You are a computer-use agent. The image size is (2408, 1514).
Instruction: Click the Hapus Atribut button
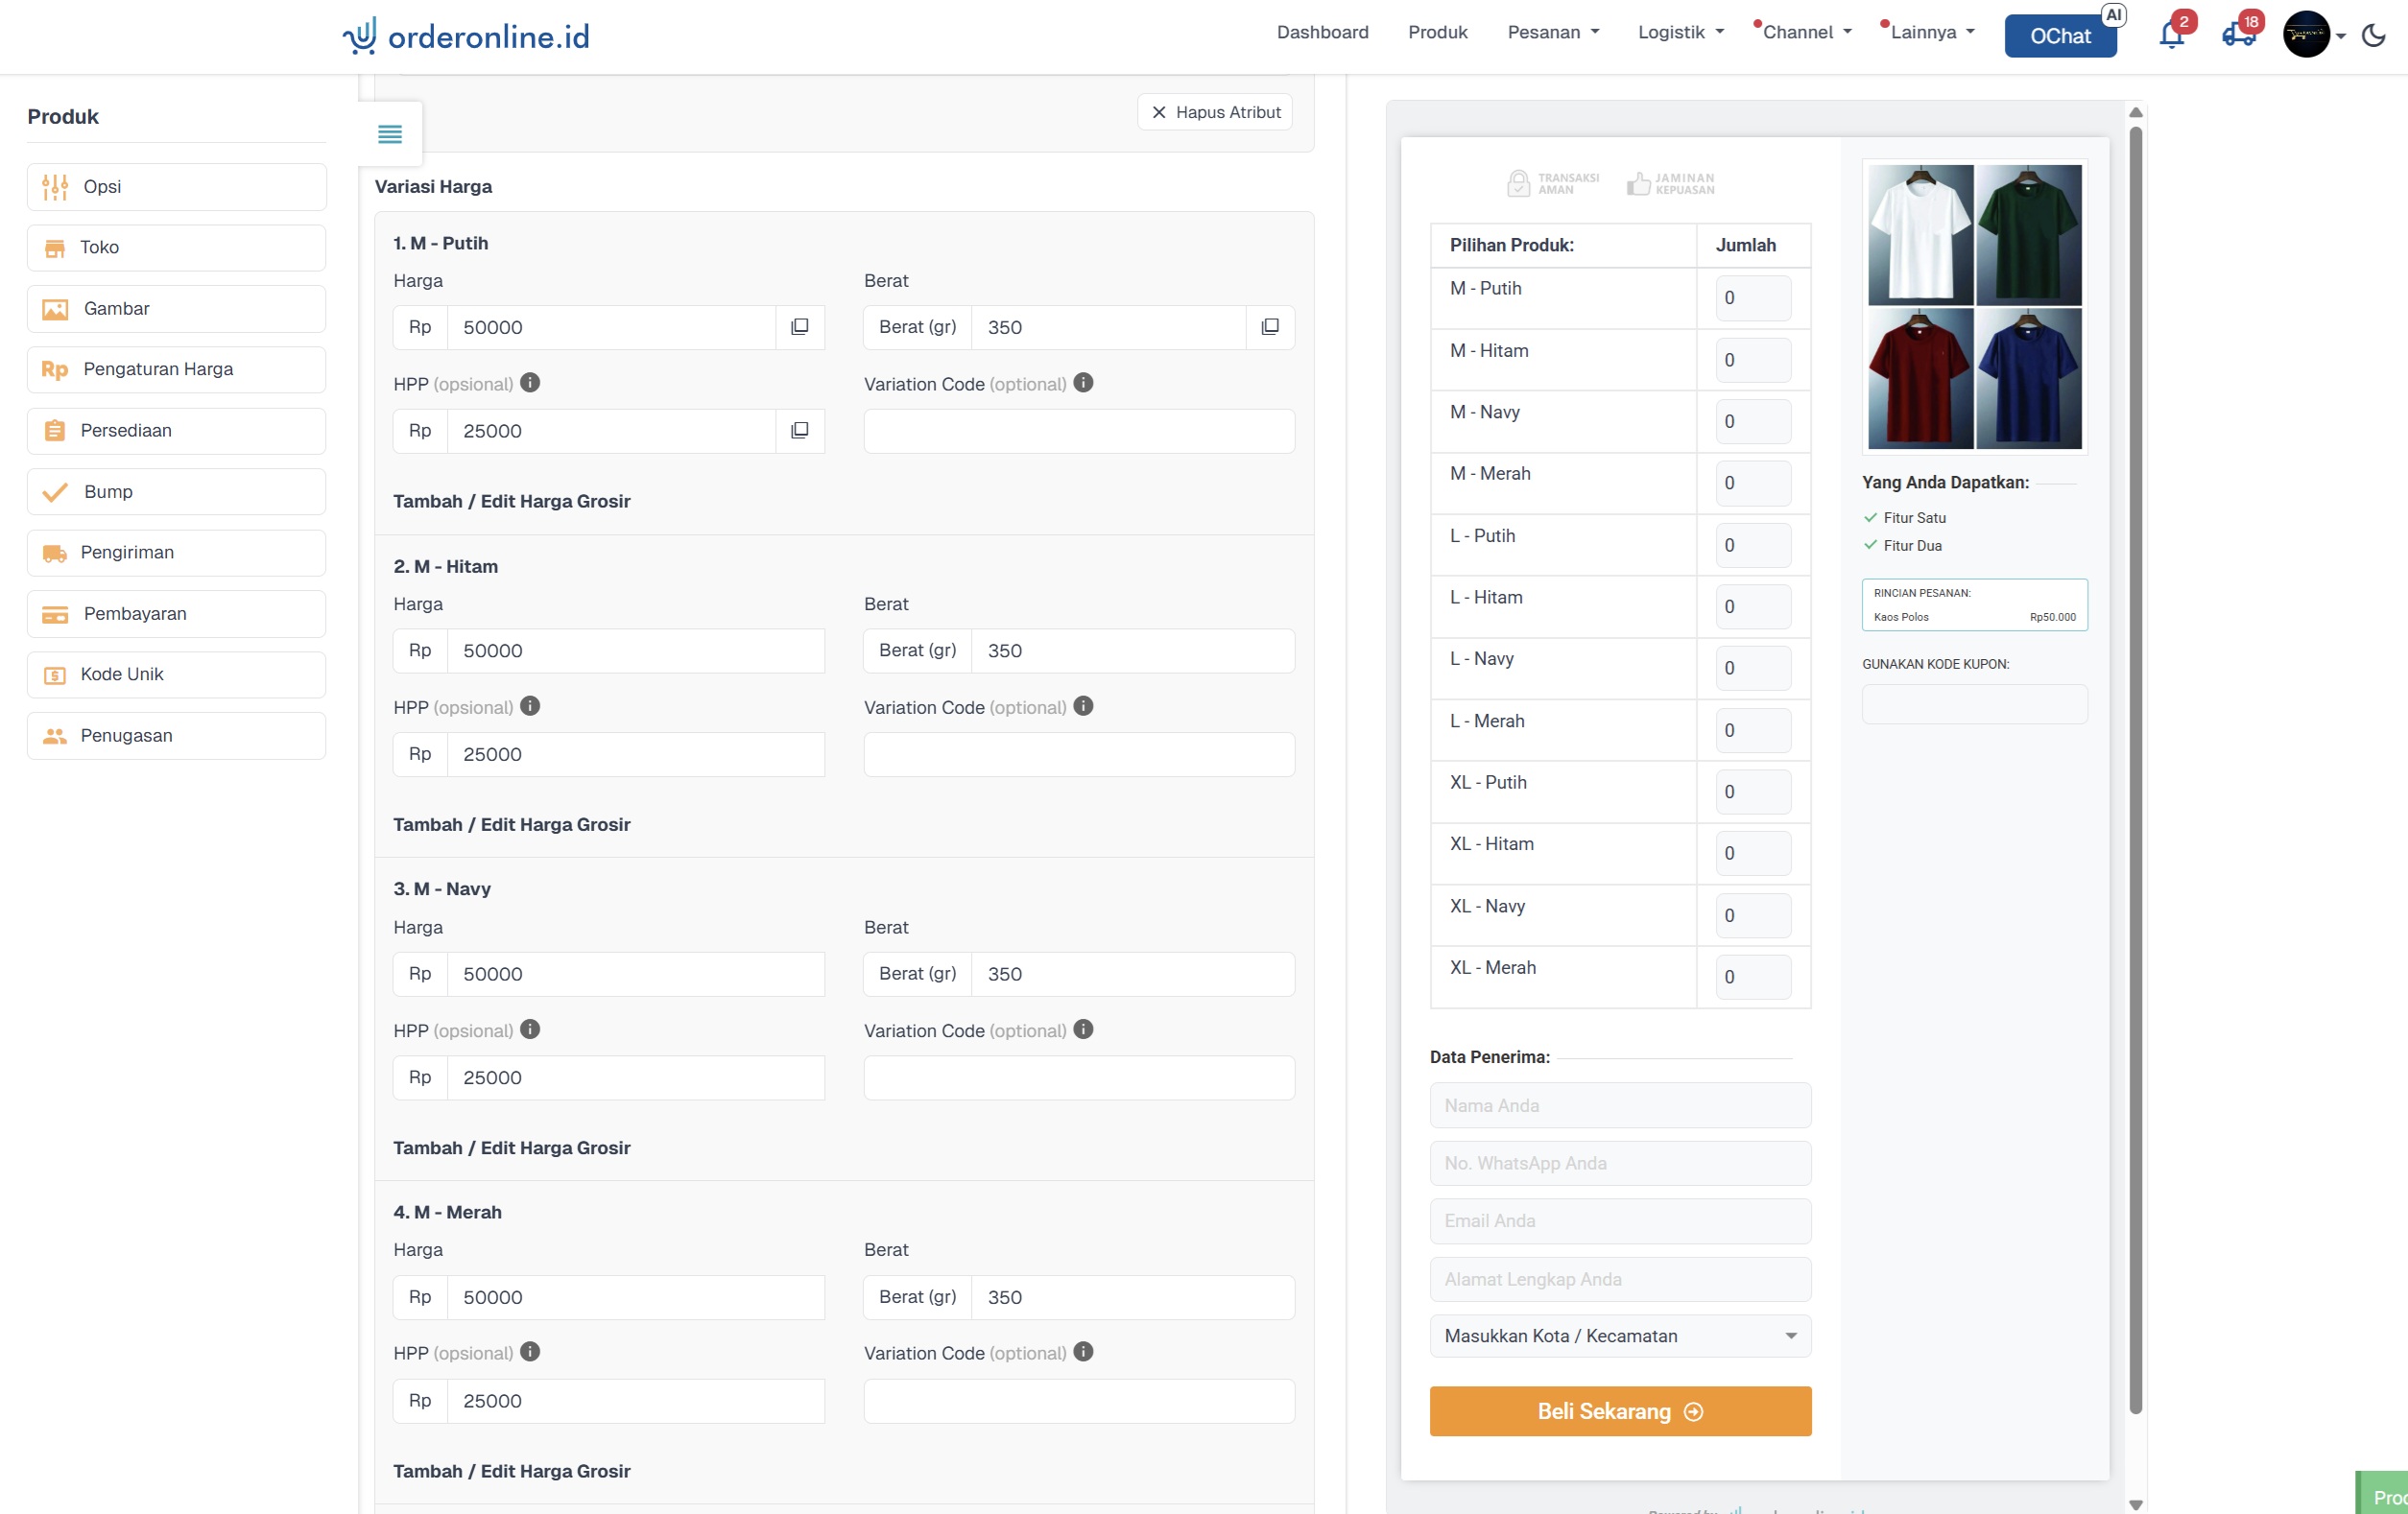1214,112
